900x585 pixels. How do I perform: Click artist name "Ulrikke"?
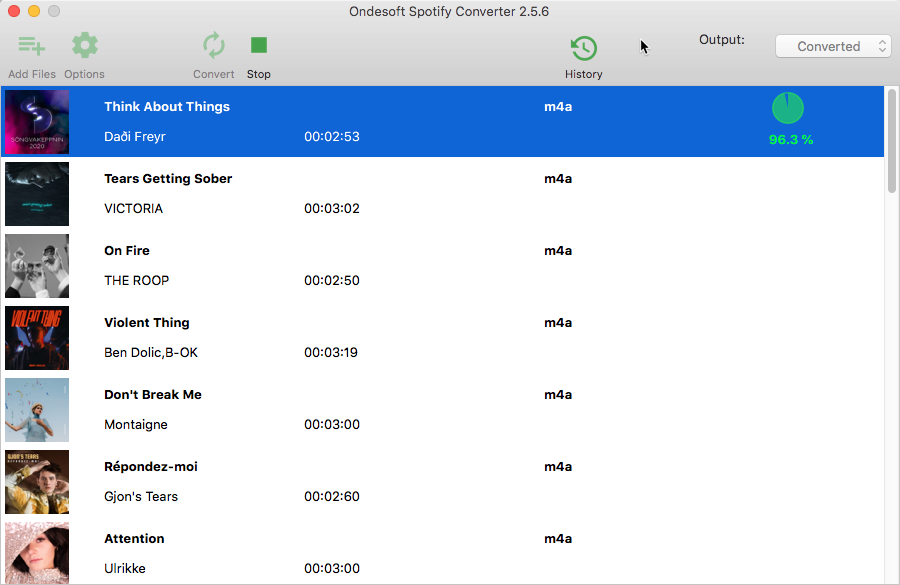pos(125,568)
